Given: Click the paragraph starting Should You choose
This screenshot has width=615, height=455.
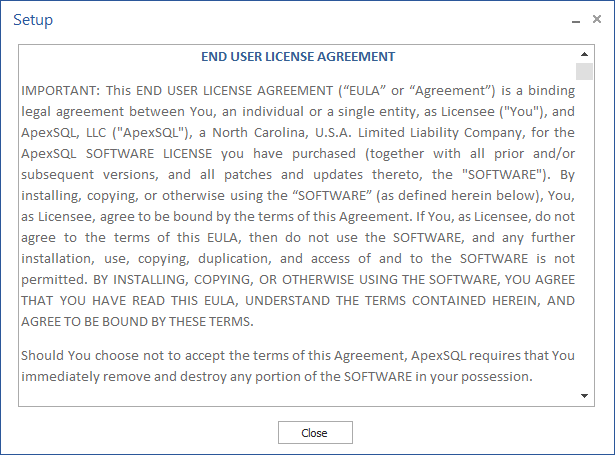Looking at the screenshot, I should click(298, 366).
